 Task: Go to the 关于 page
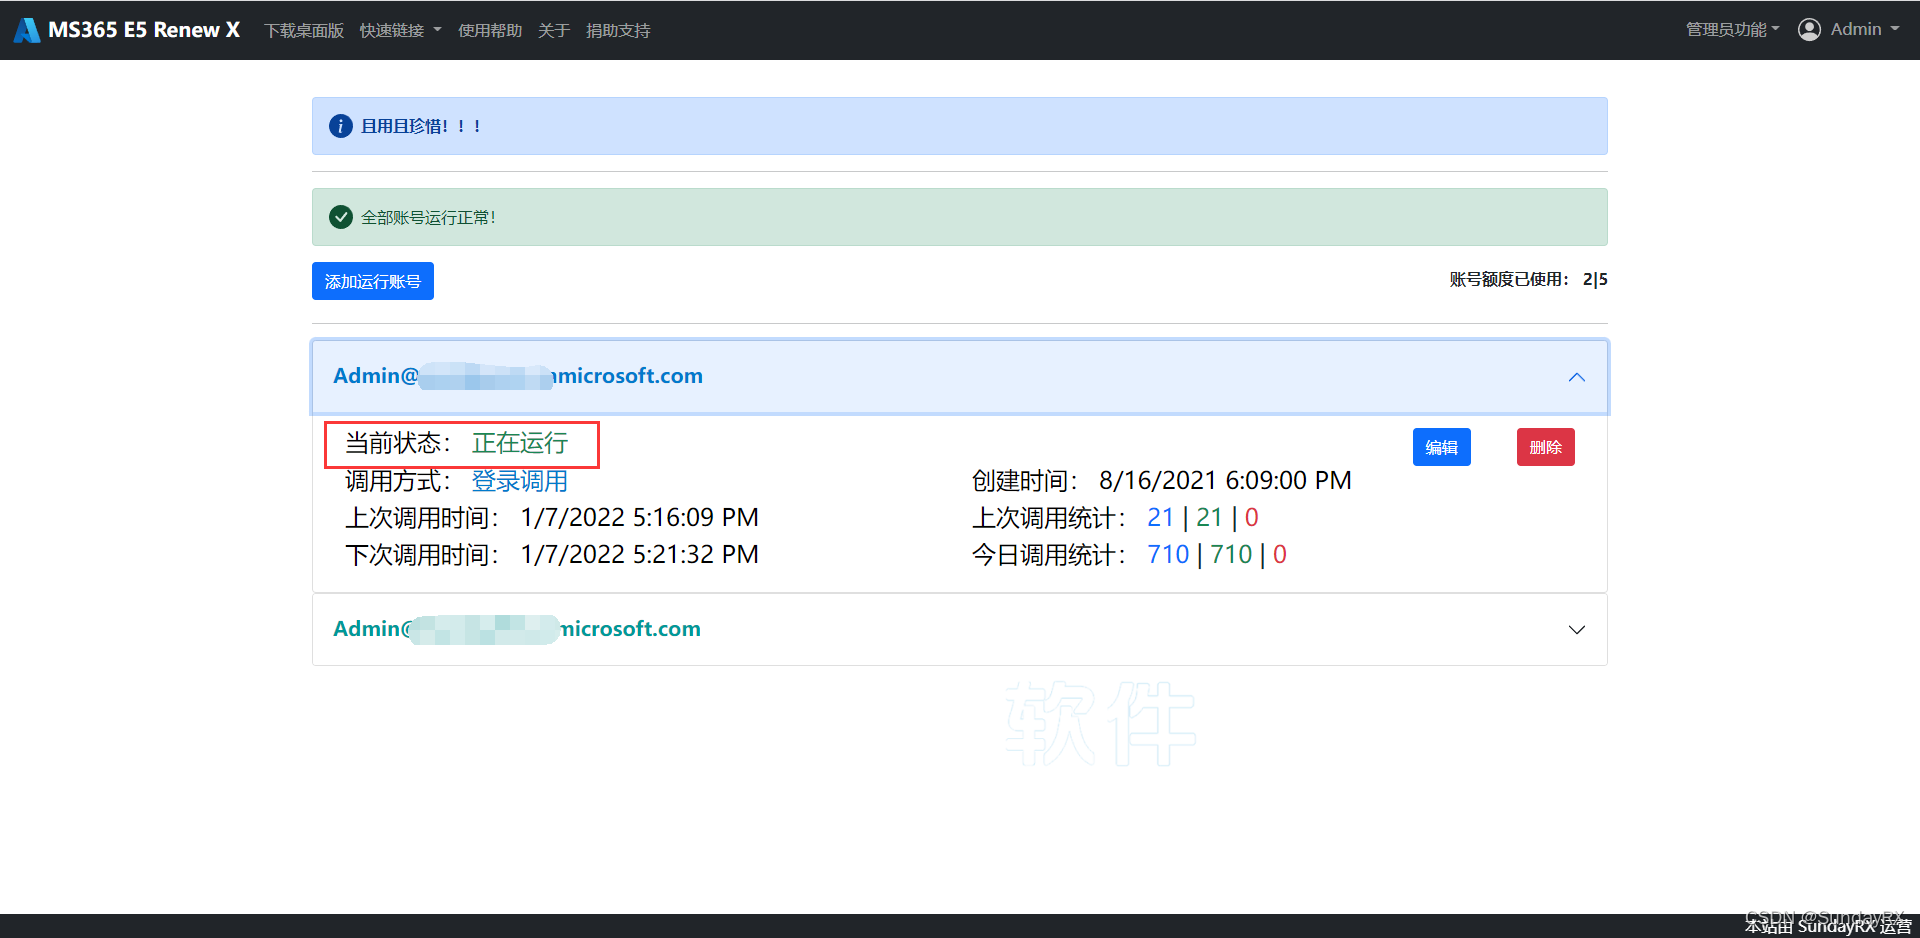[x=554, y=31]
